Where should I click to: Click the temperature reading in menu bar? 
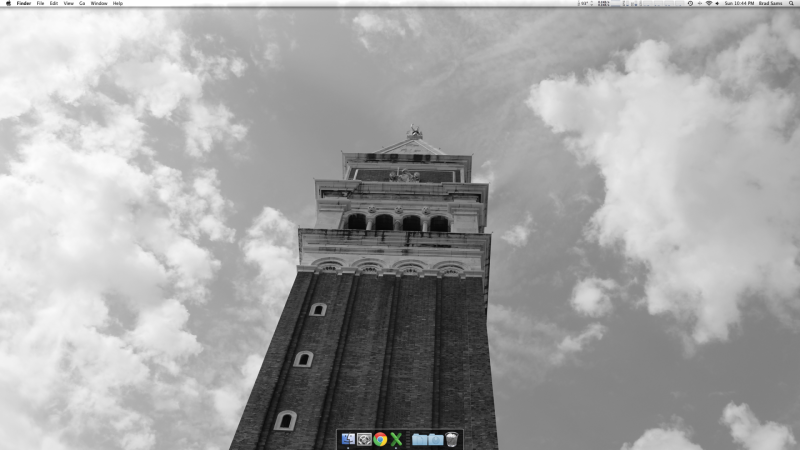pyautogui.click(x=585, y=3)
